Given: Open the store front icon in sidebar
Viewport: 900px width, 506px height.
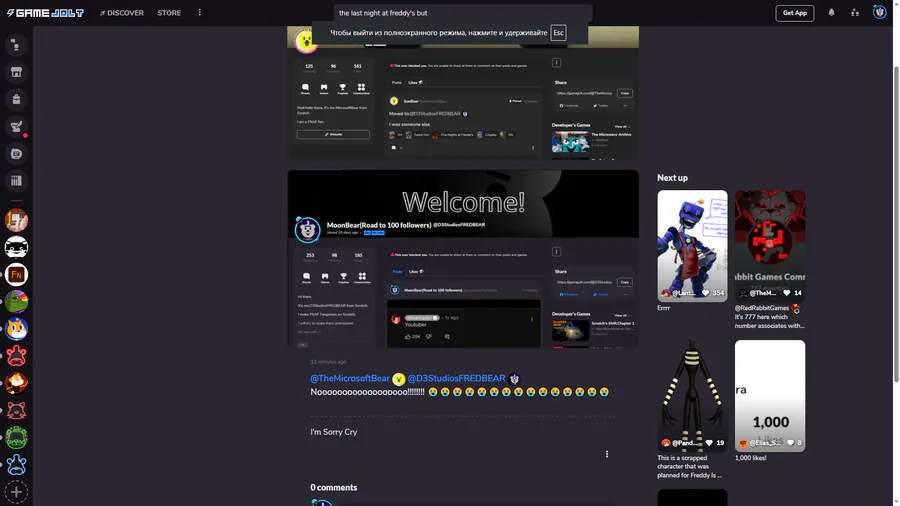Looking at the screenshot, I should (x=16, y=72).
